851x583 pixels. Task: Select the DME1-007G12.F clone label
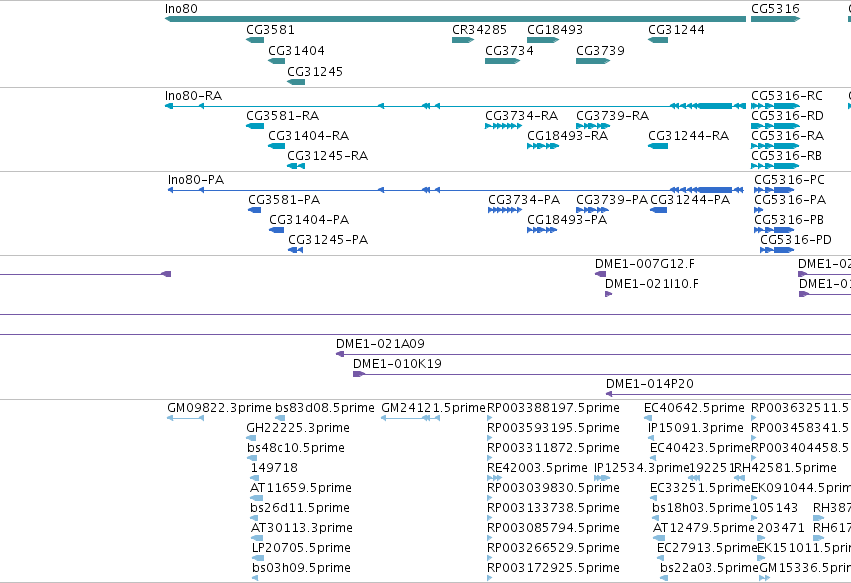click(x=644, y=264)
